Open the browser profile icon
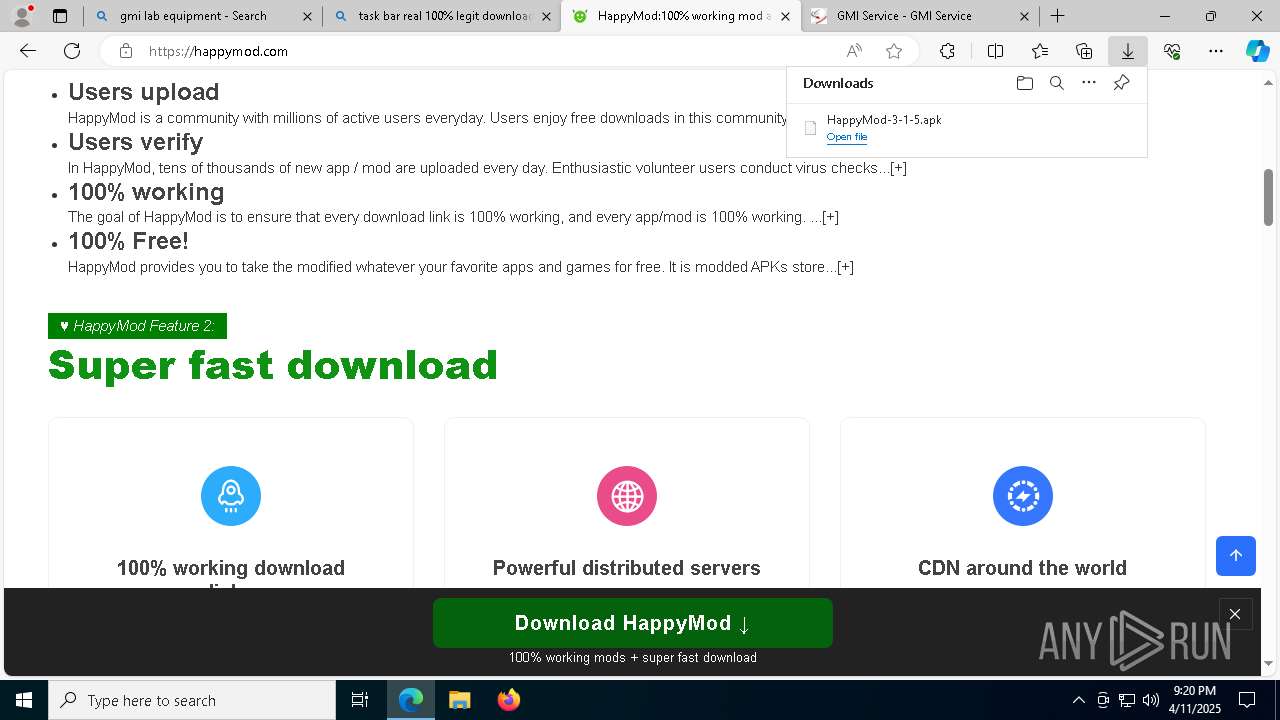Screen dimensions: 1280x720 22,16
